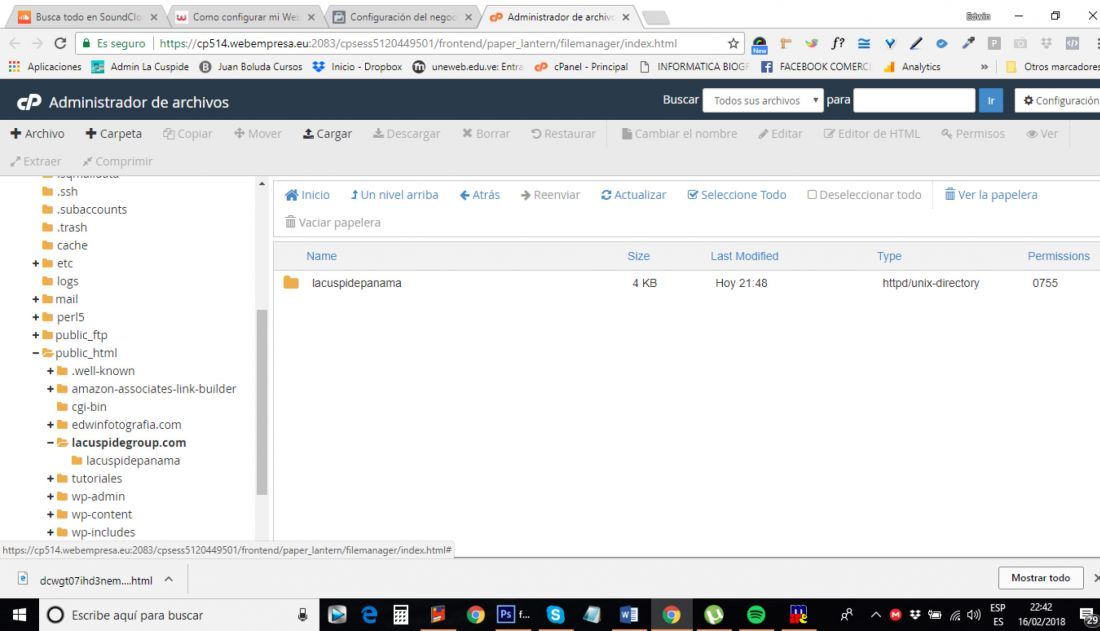Click the Borrar delete item
This screenshot has width=1100, height=631.
pos(485,133)
